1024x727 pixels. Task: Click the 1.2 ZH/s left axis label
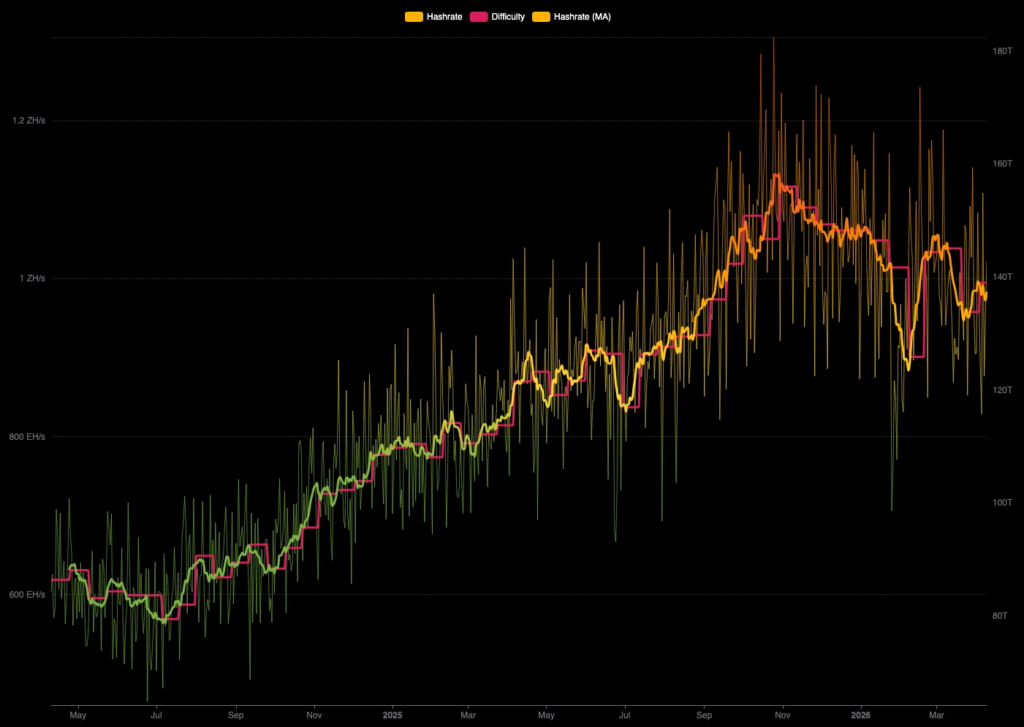28,121
